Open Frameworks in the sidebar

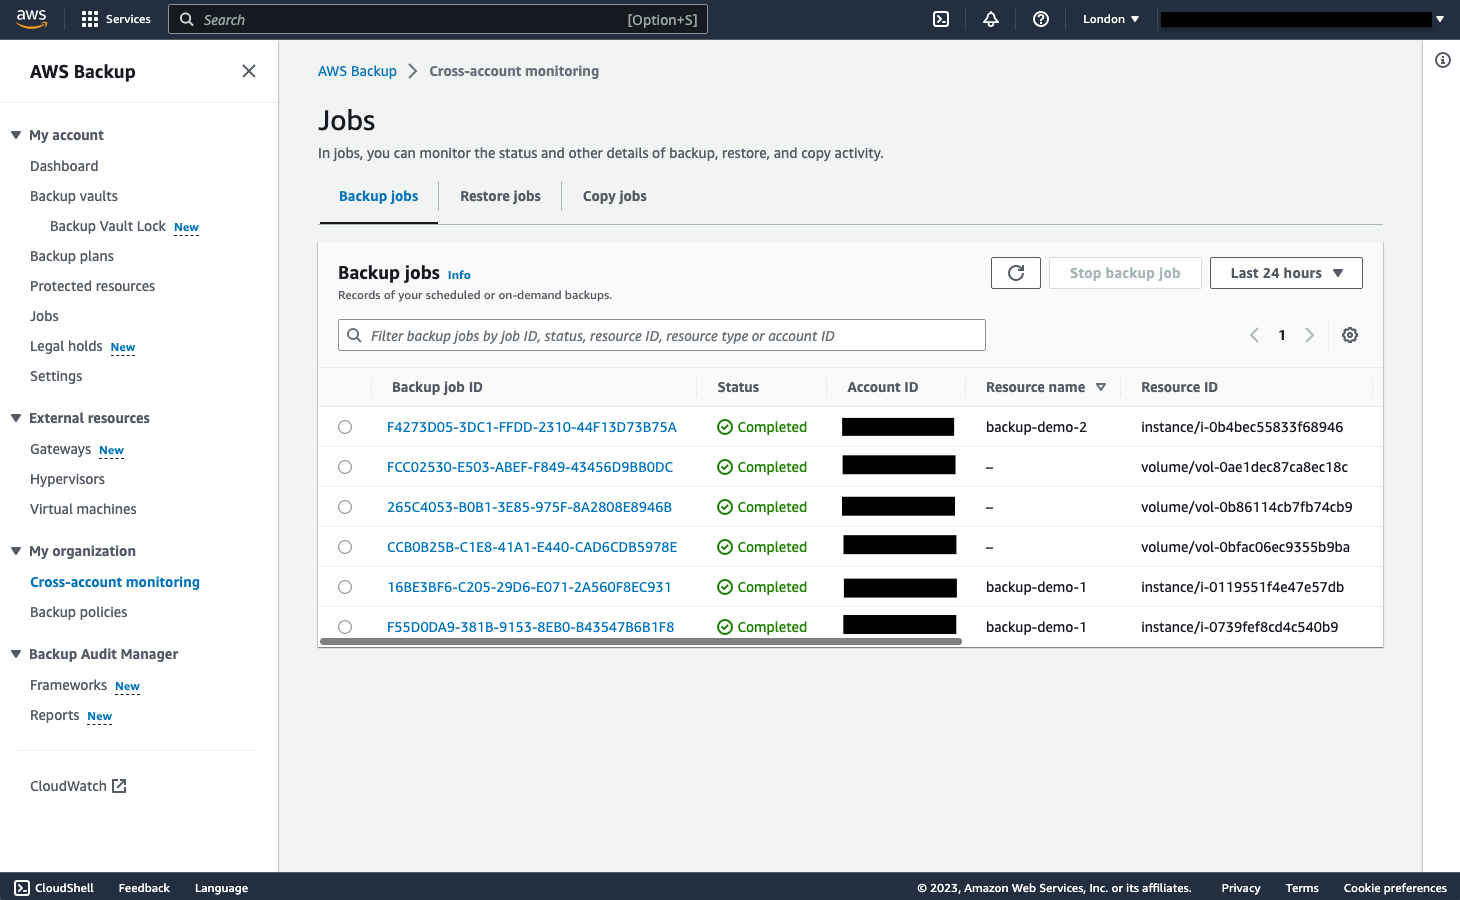point(68,685)
